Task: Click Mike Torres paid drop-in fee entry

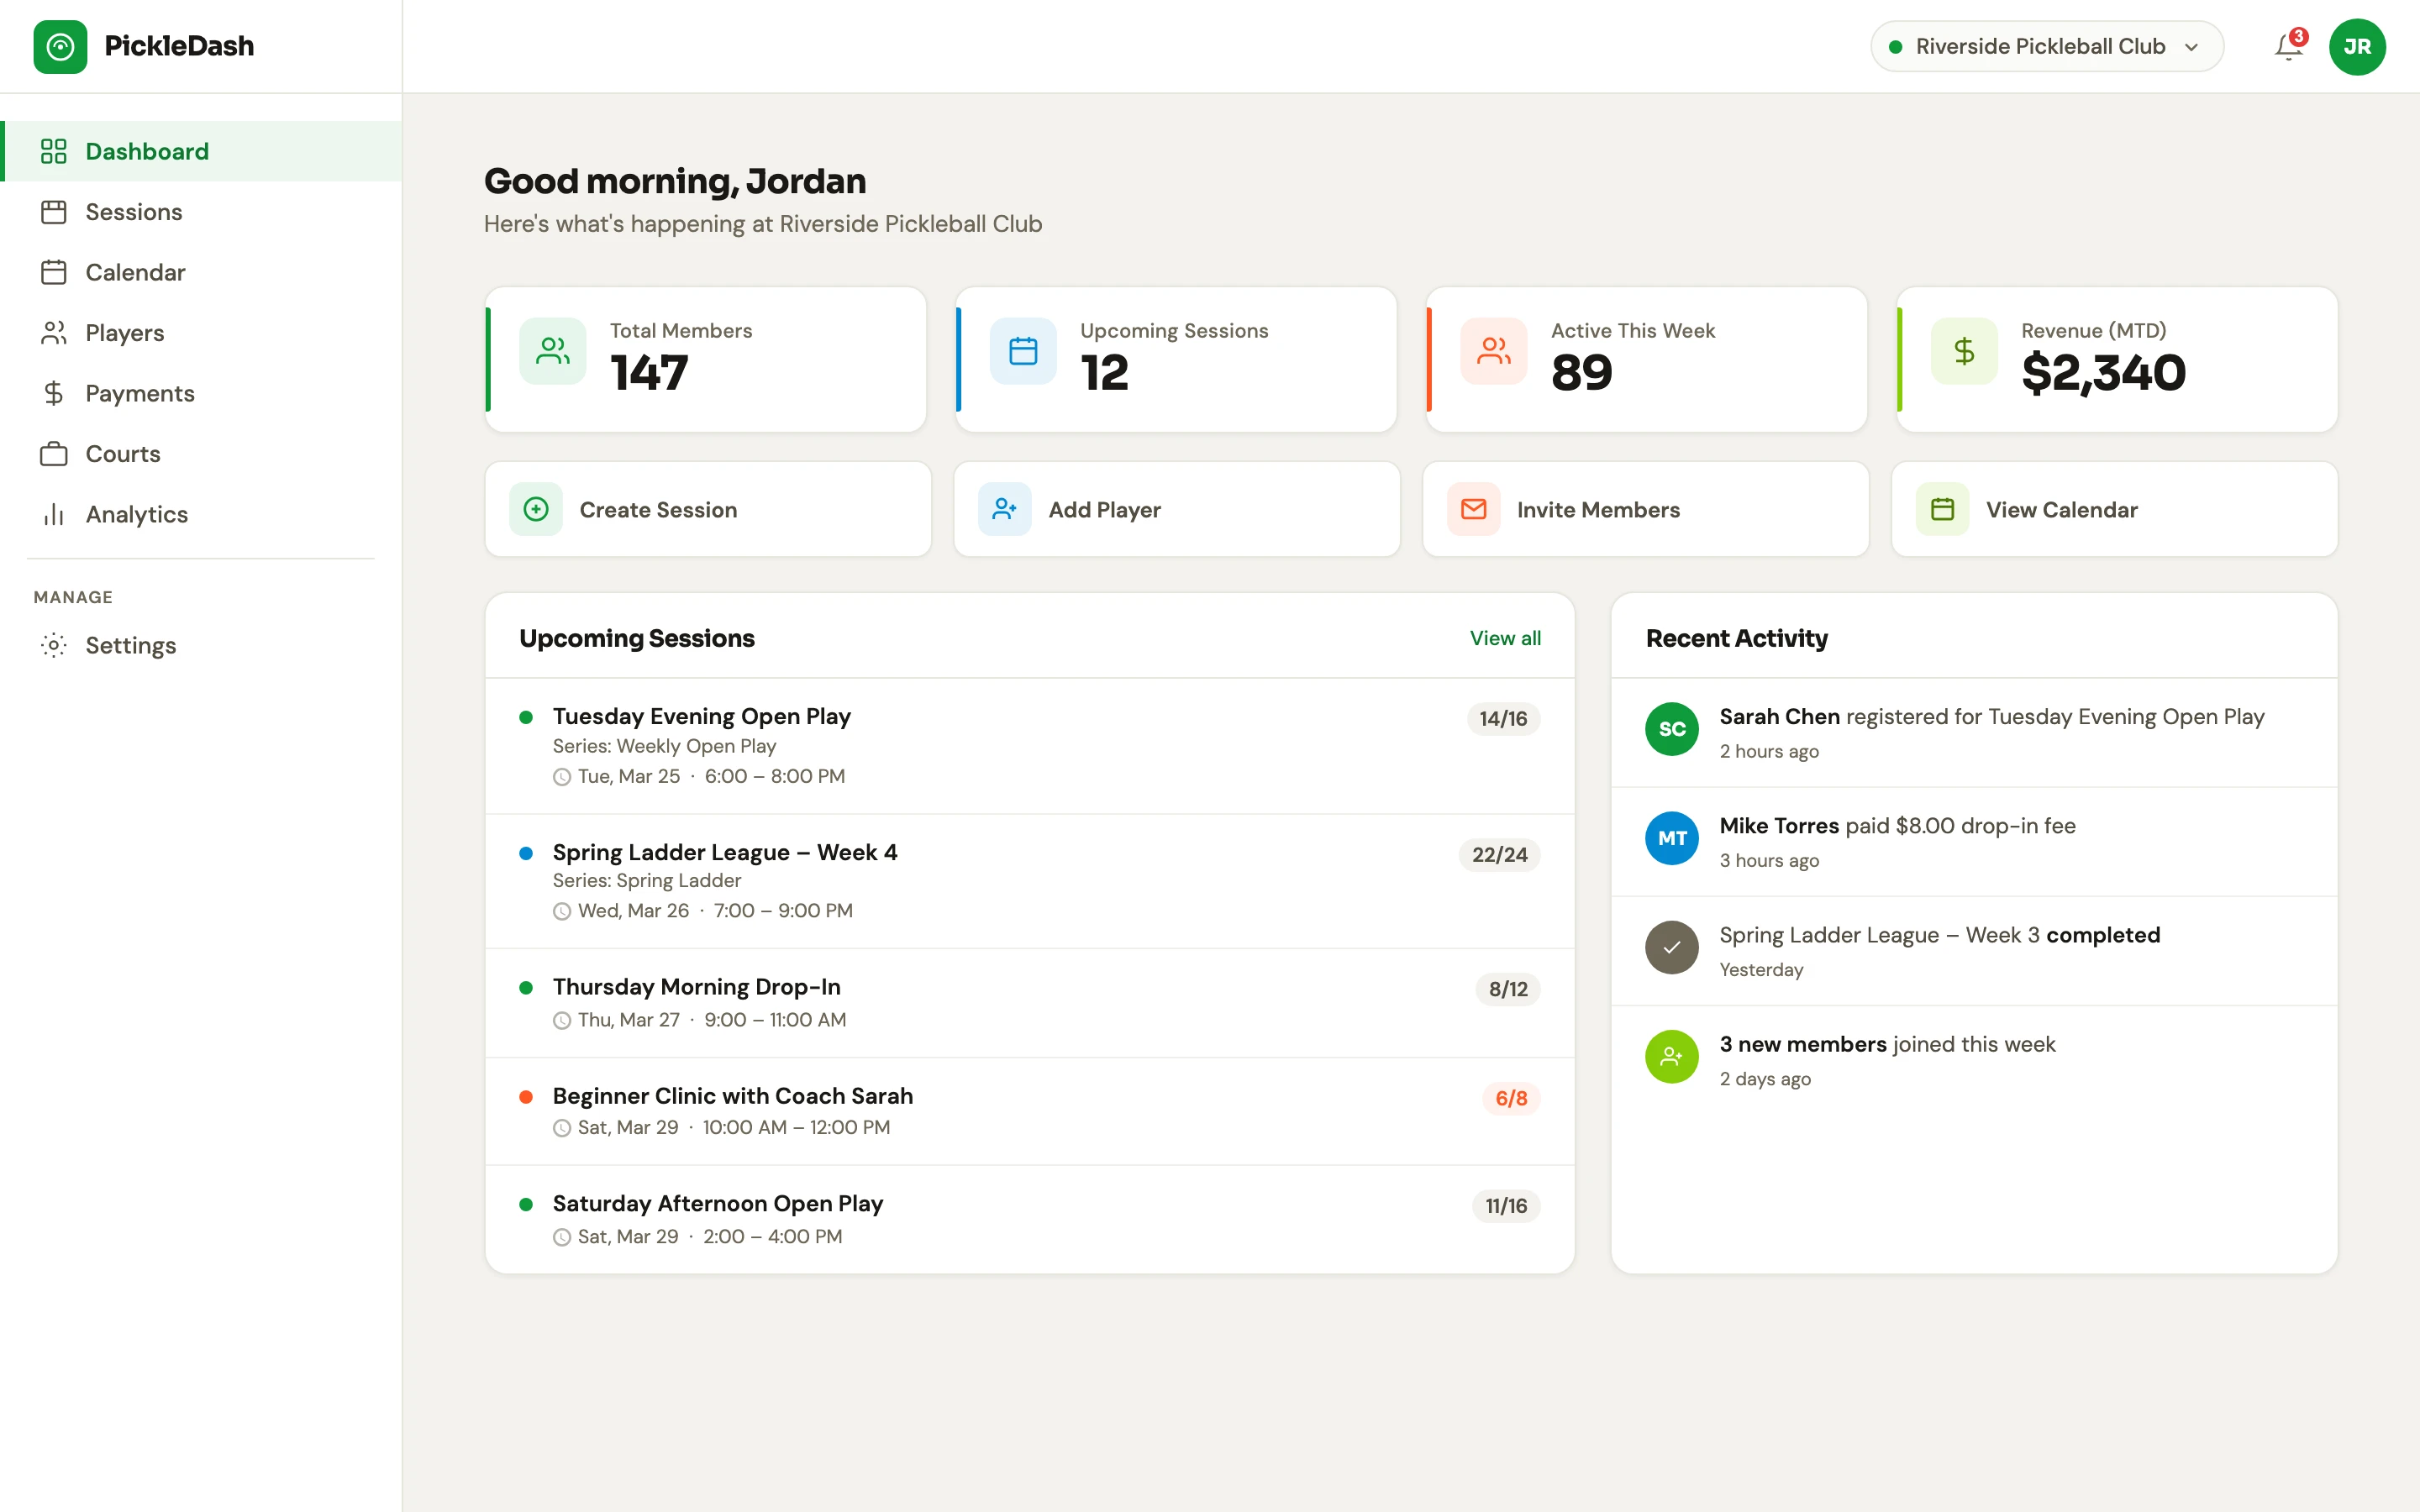Action: pyautogui.click(x=1974, y=842)
